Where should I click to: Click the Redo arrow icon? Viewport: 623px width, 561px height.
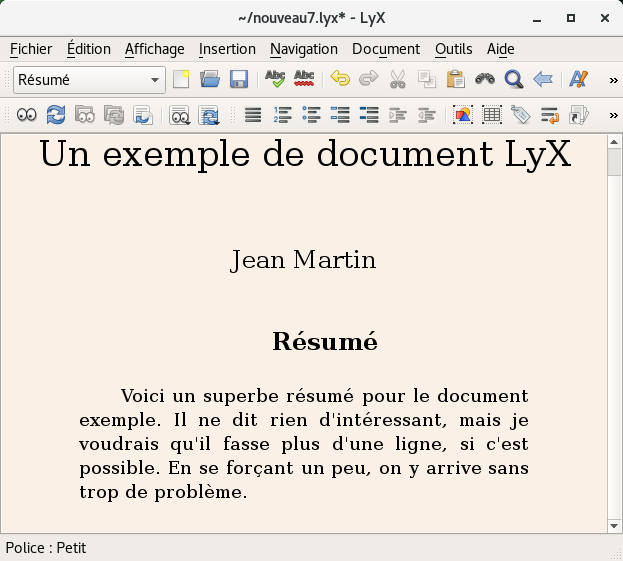pyautogui.click(x=369, y=79)
